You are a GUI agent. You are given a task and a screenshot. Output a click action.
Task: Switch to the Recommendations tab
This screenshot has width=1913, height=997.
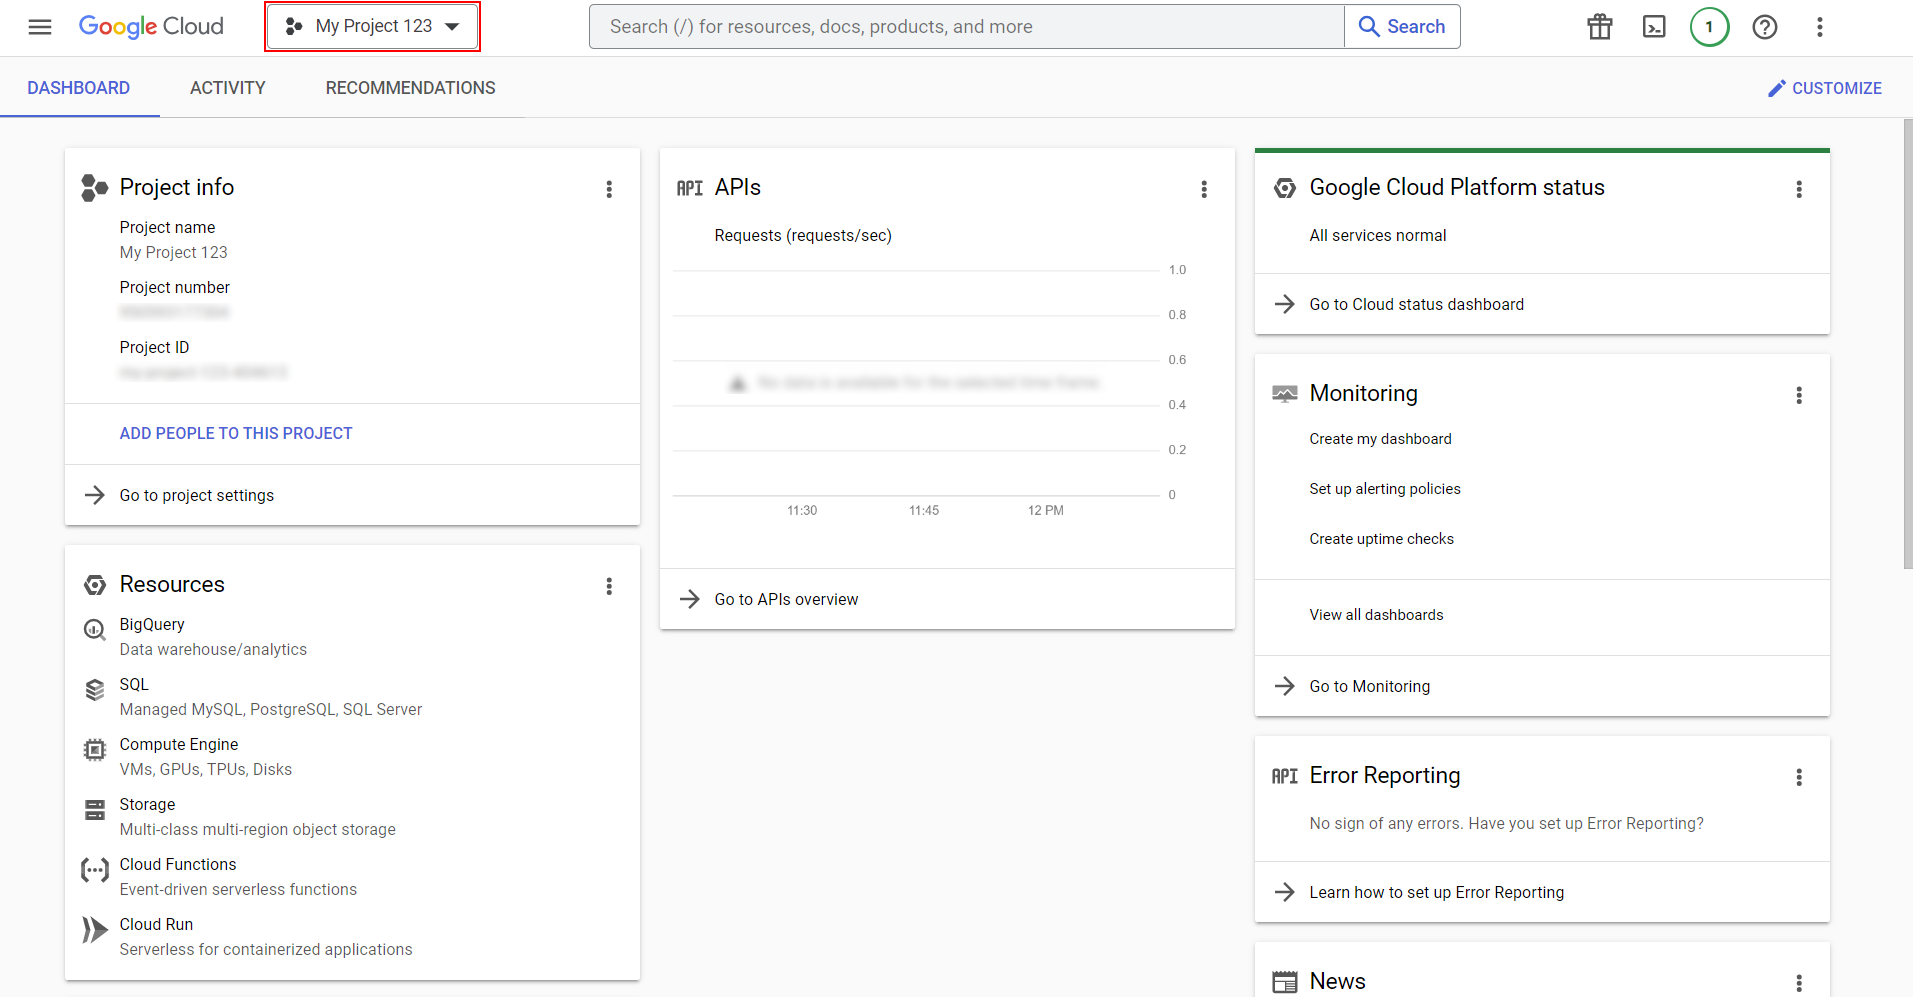pos(411,88)
